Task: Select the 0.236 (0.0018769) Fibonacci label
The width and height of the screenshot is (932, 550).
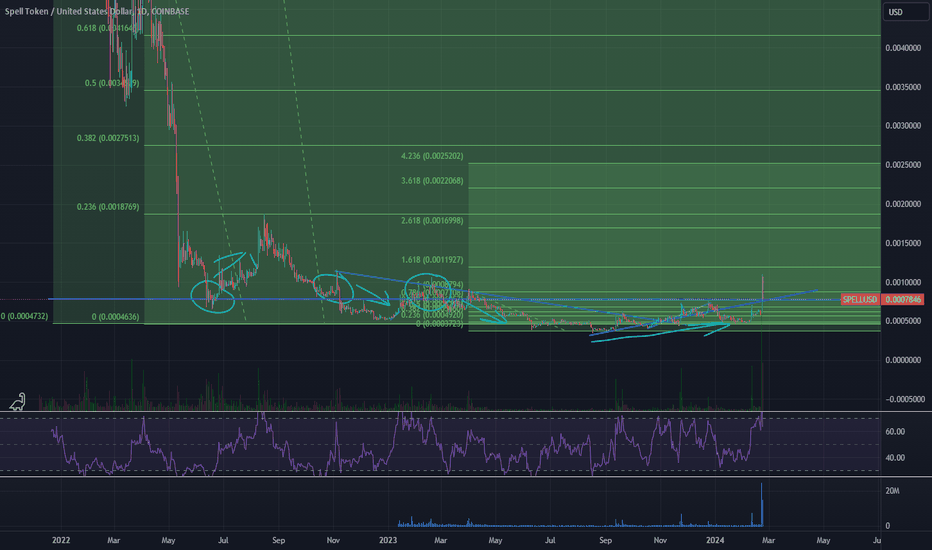Action: tap(108, 207)
